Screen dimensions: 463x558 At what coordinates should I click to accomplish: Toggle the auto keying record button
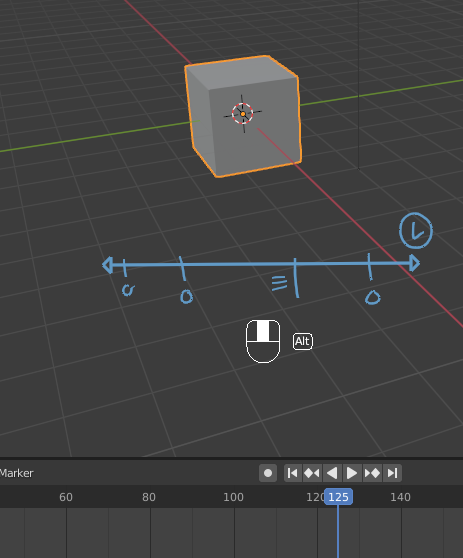pyautogui.click(x=268, y=473)
